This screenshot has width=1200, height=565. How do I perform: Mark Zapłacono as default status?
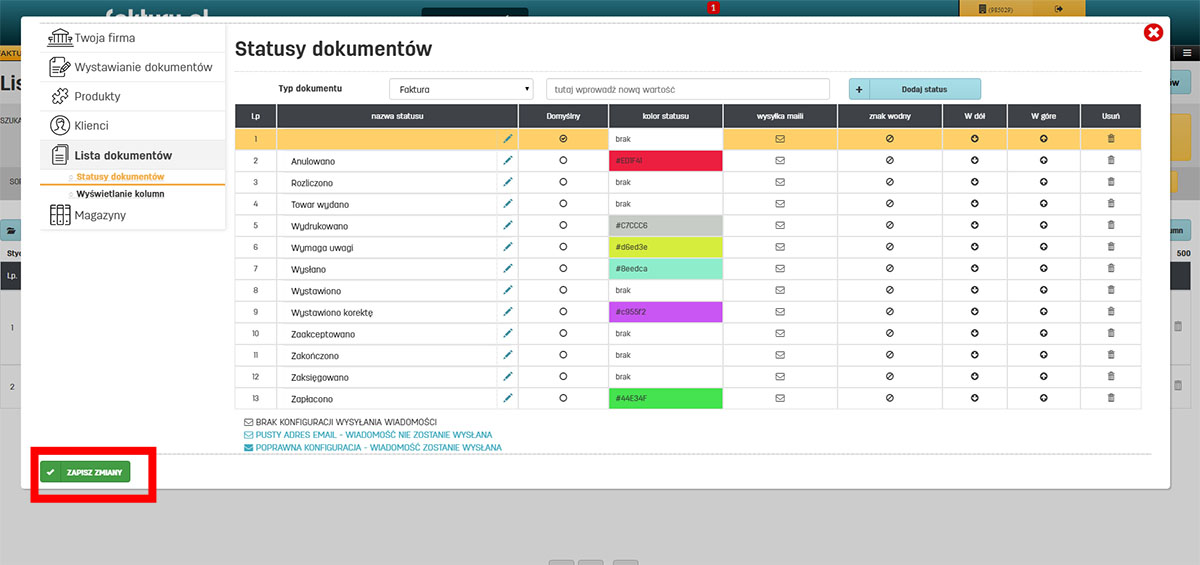point(563,399)
